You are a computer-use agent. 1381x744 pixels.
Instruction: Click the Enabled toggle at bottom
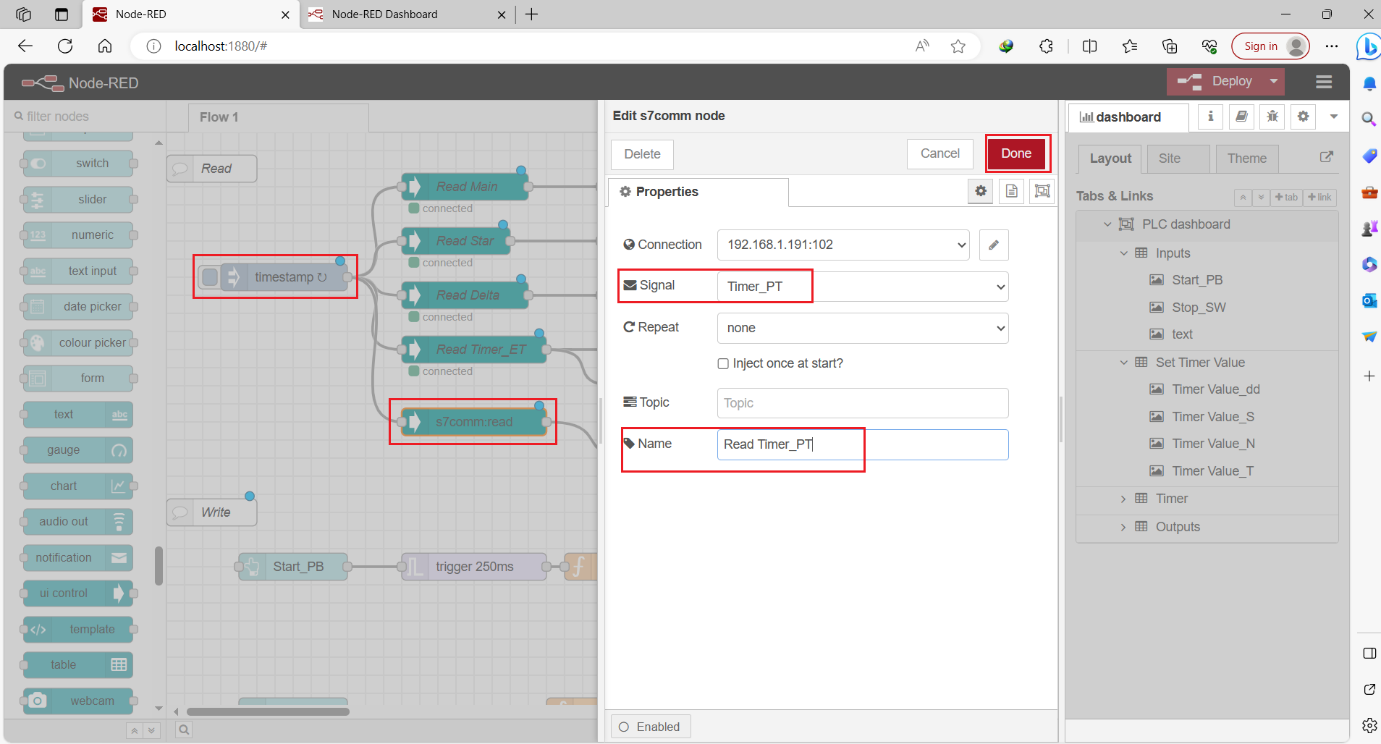pos(651,726)
